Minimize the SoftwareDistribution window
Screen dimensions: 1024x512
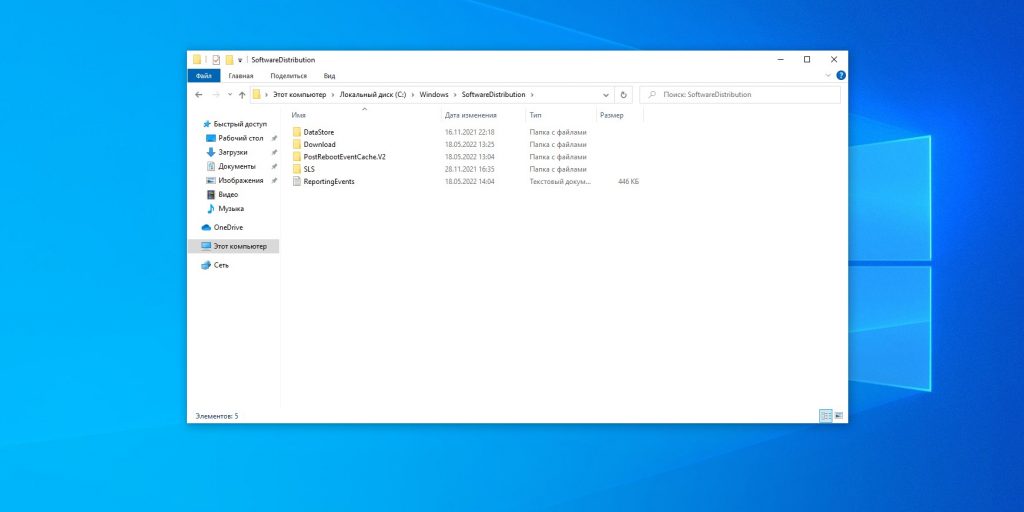point(780,59)
